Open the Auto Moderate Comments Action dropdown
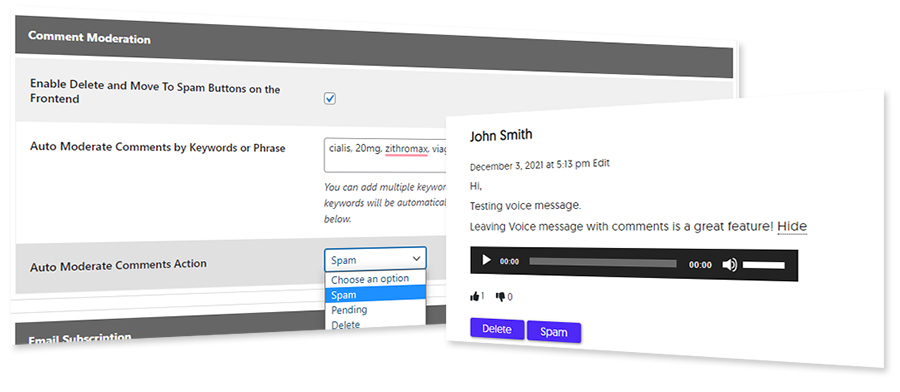This screenshot has height=392, width=900. (x=375, y=259)
